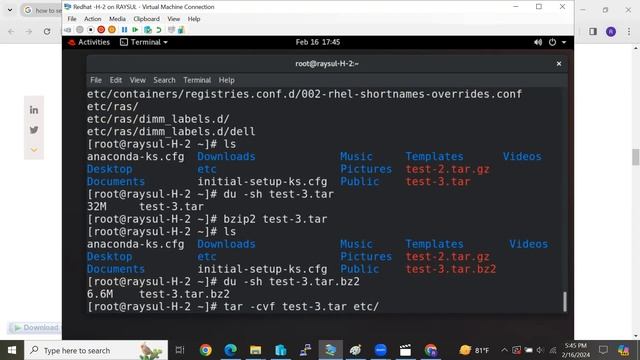Image resolution: width=640 pixels, height=360 pixels.
Task: Click GNOME volume speaker icon
Action: [538, 42]
